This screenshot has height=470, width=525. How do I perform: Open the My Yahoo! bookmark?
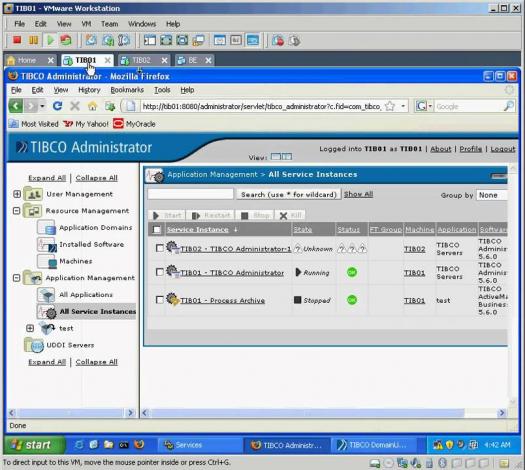click(x=86, y=124)
